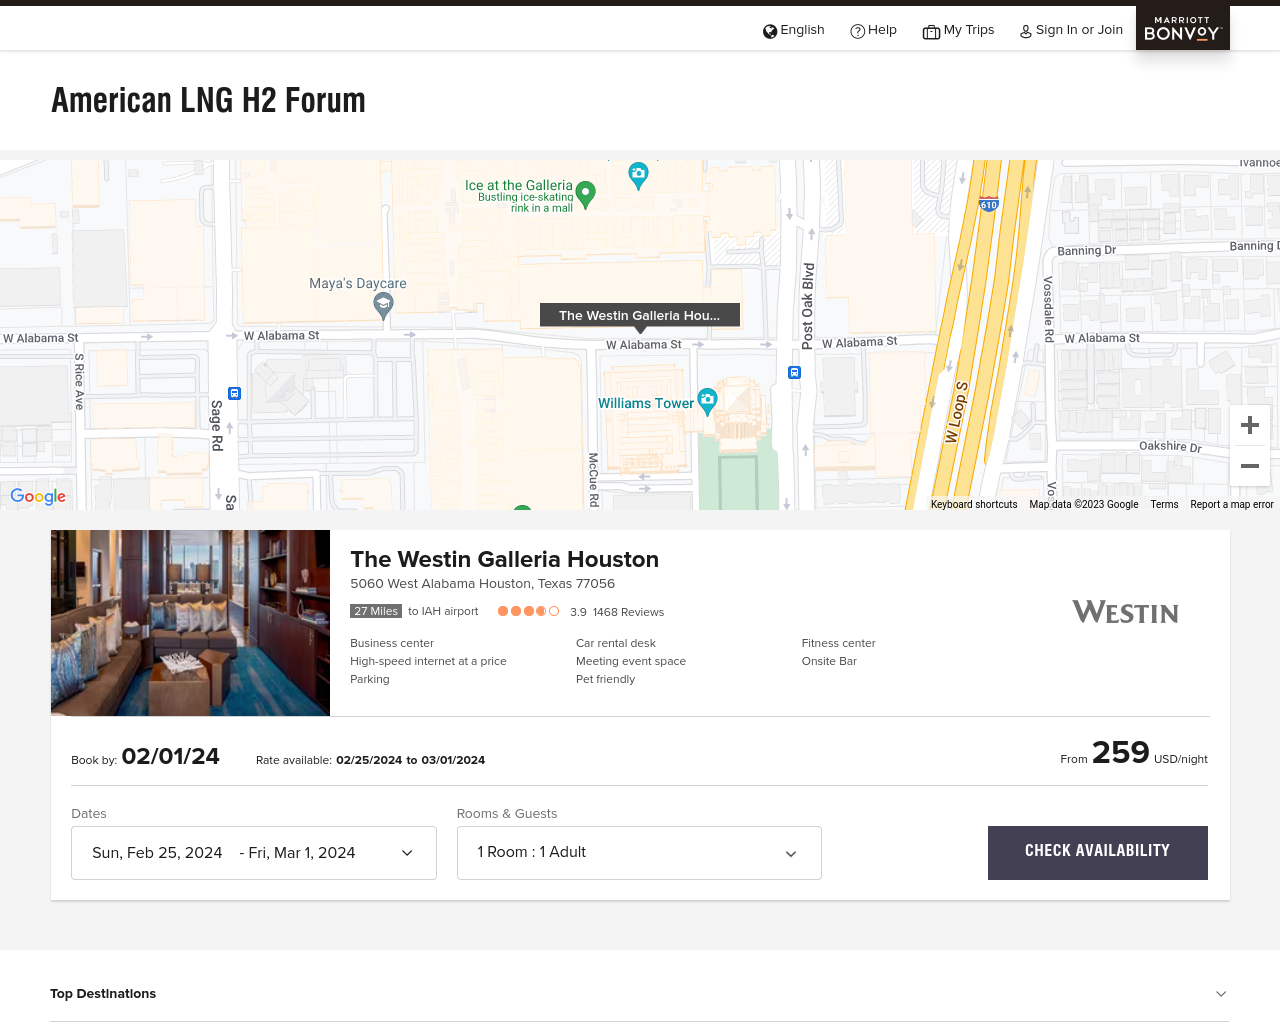This screenshot has width=1280, height=1024.
Task: Click the Ice at the Galleria green pin
Action: point(586,194)
